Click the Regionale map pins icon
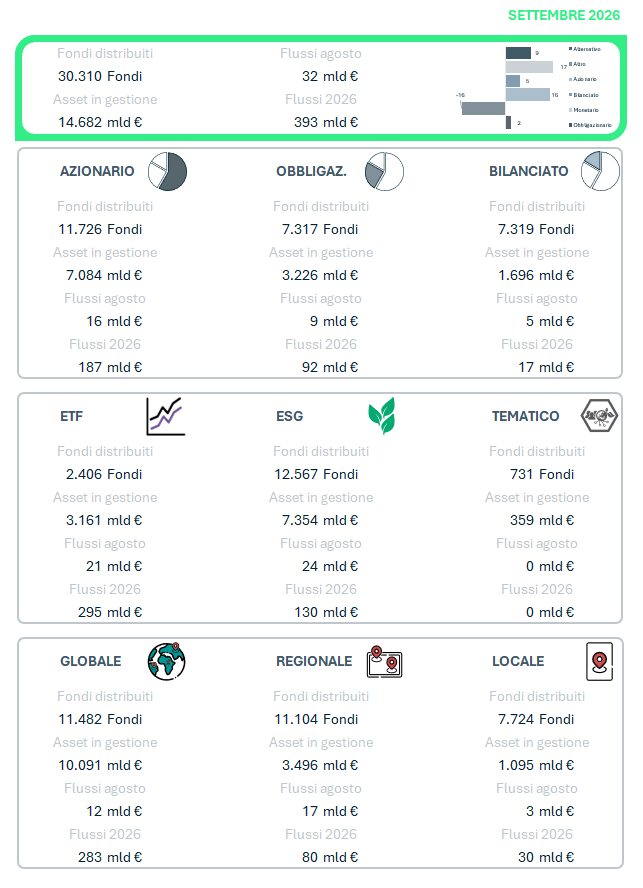The height and width of the screenshot is (888, 643). pyautogui.click(x=385, y=661)
